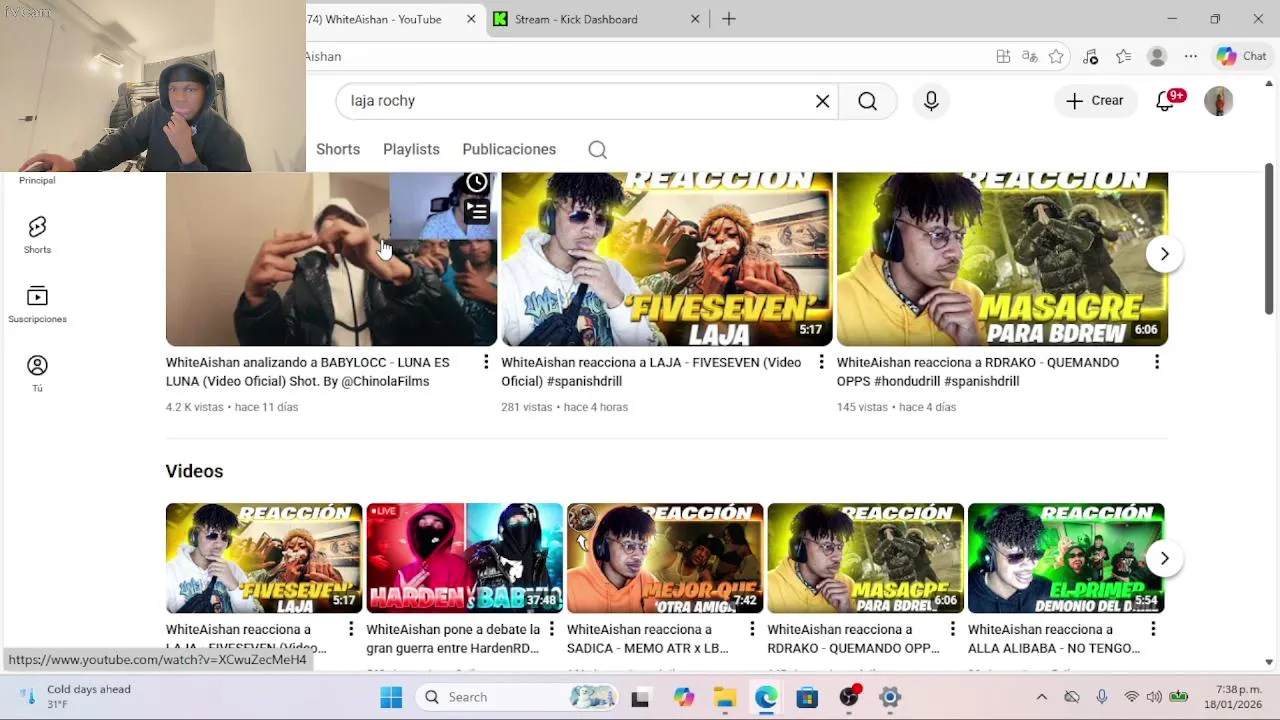Open YouTube notifications bell
The height and width of the screenshot is (720, 1280).
(x=1166, y=101)
